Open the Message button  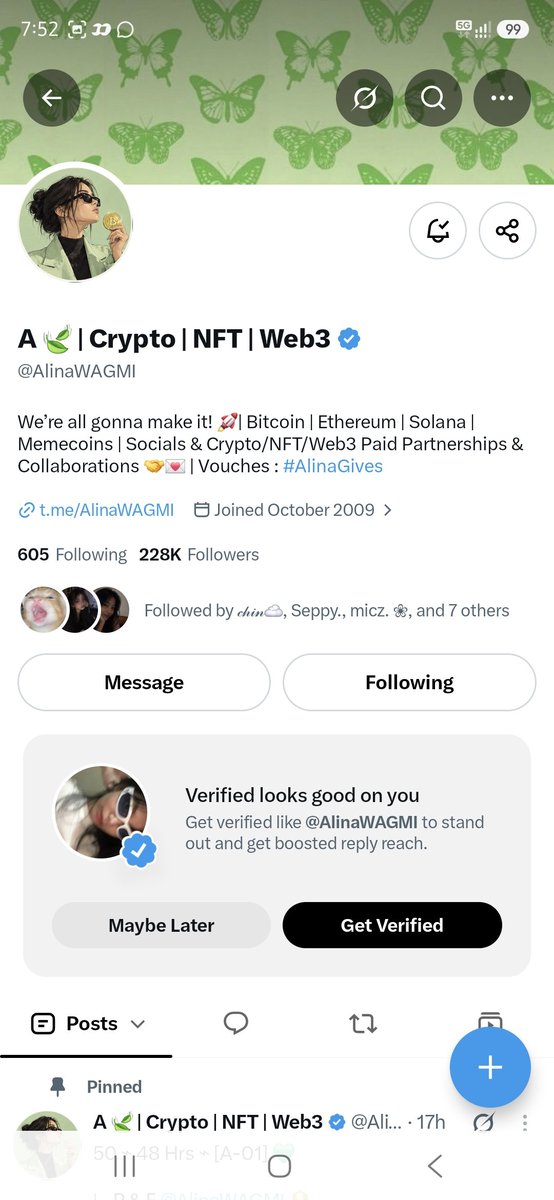tap(144, 682)
